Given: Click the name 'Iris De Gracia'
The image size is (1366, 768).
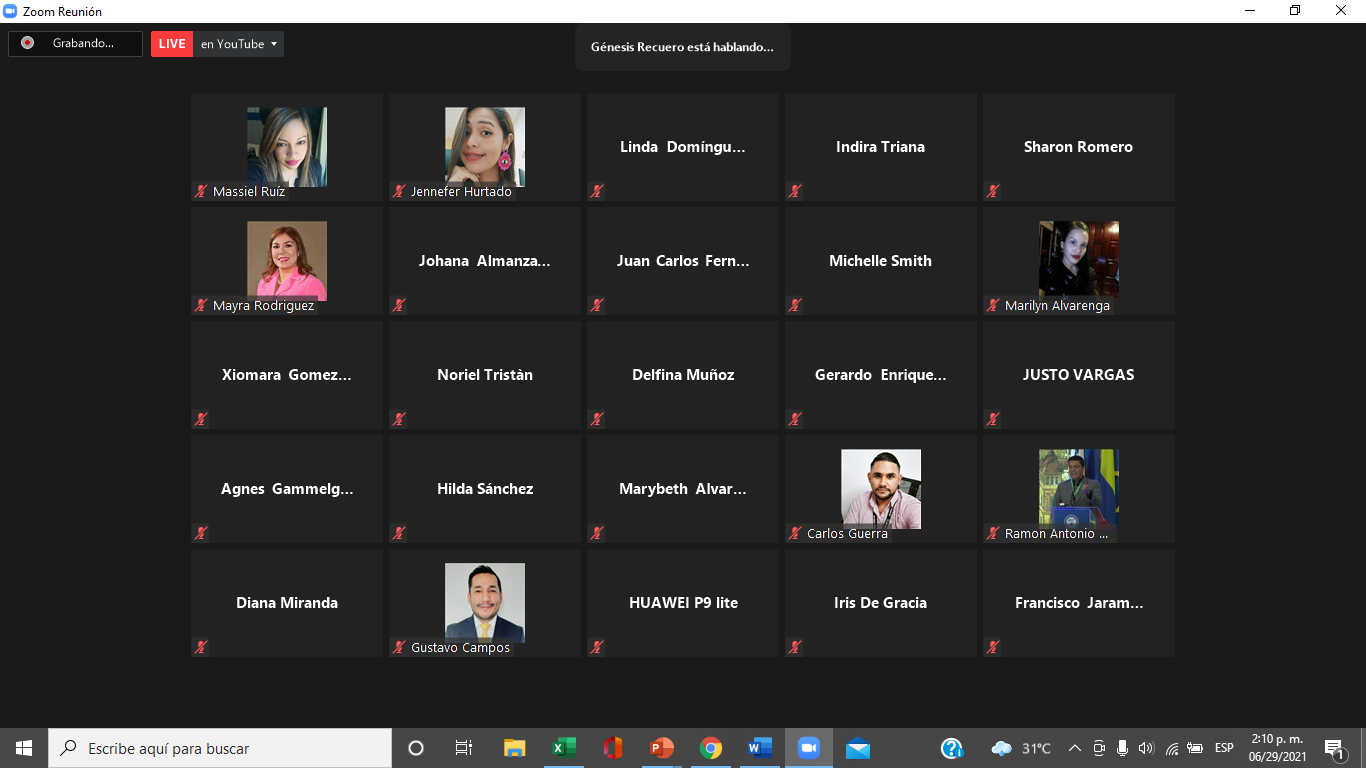Looking at the screenshot, I should pos(881,603).
